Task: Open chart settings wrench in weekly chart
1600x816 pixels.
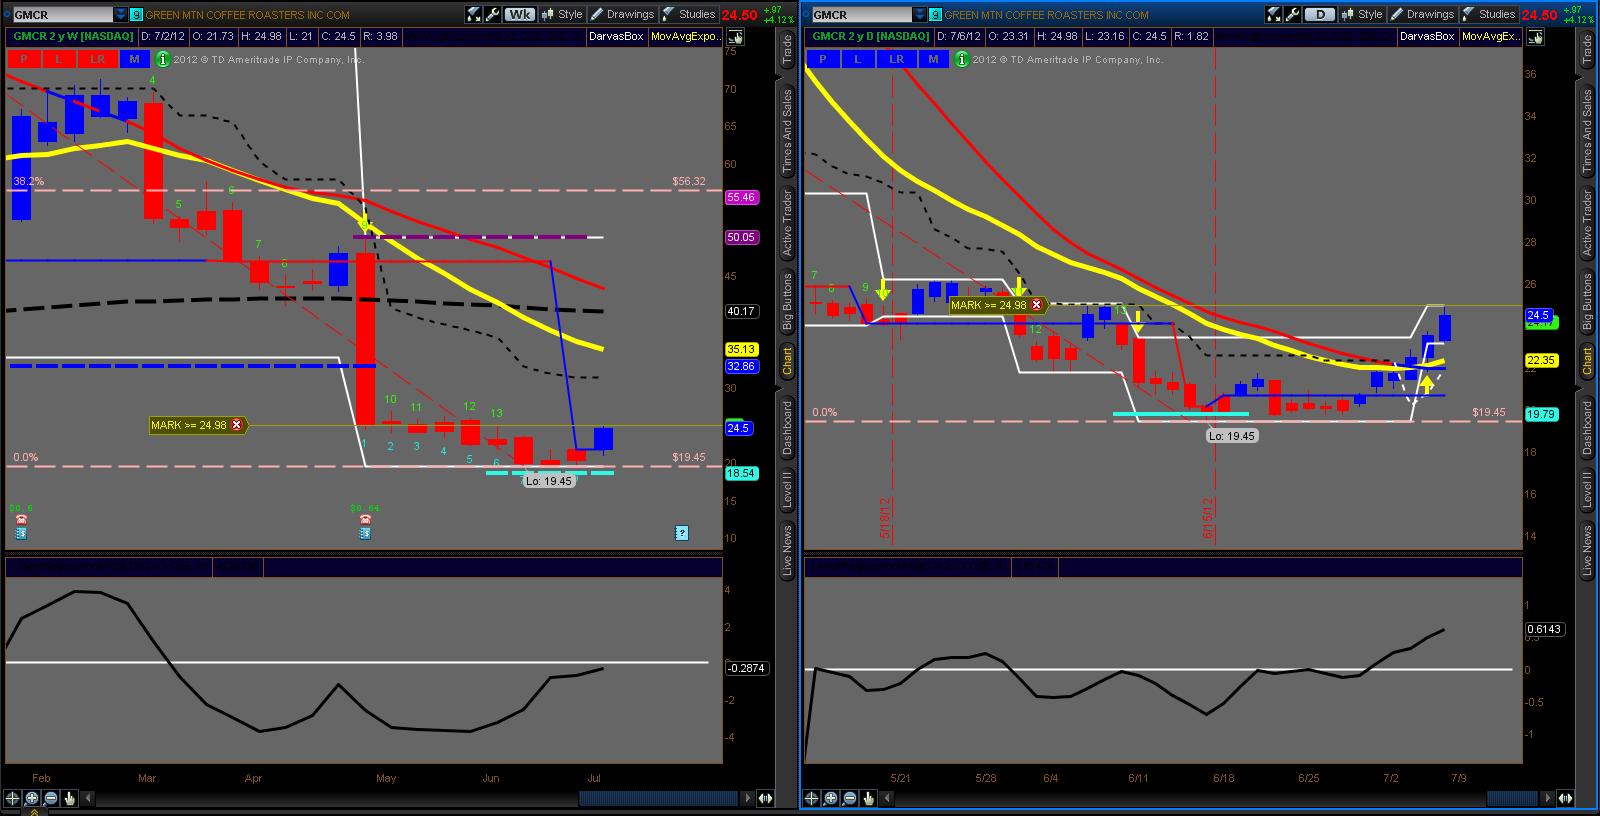Action: click(x=492, y=14)
